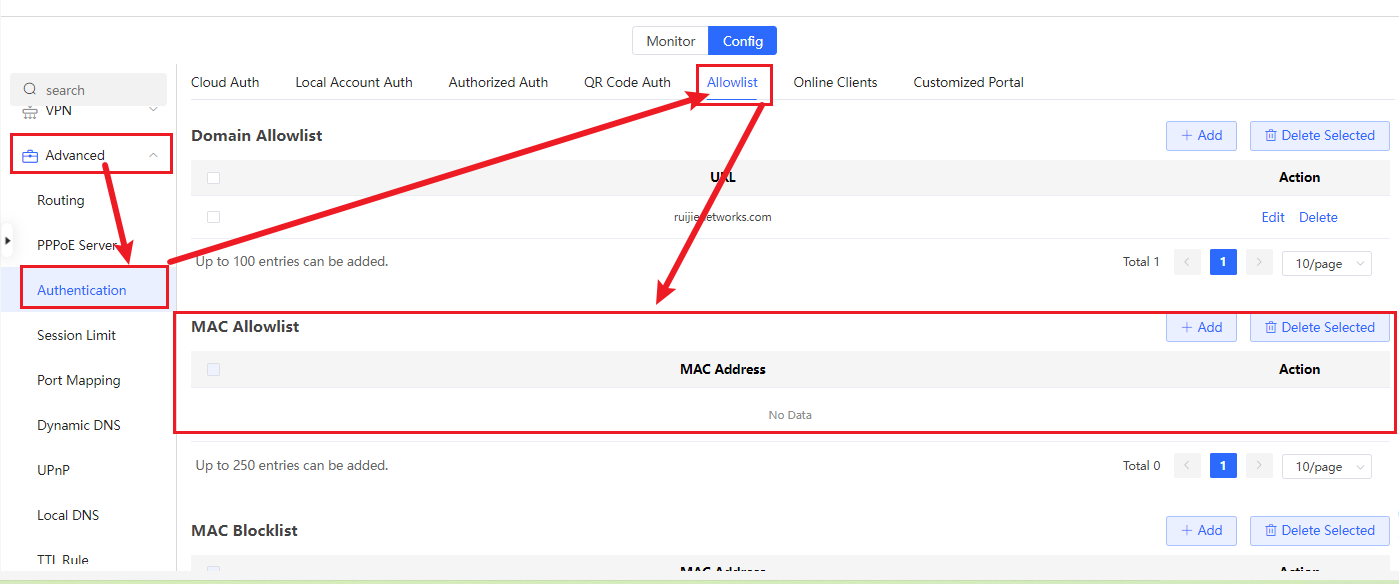Check the select-all box in MAC Allowlist header
1399x584 pixels.
[x=213, y=370]
